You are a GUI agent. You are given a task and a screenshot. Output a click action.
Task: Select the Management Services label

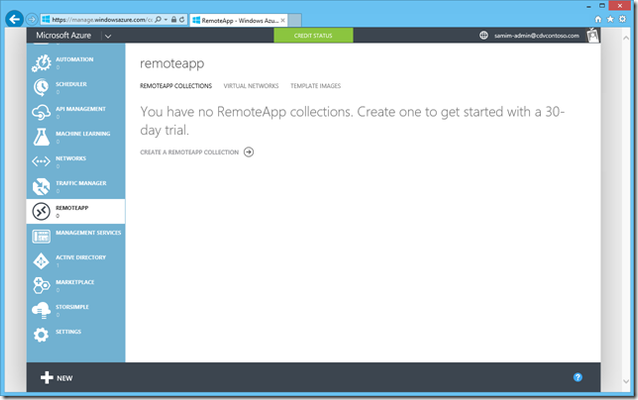[x=88, y=233]
